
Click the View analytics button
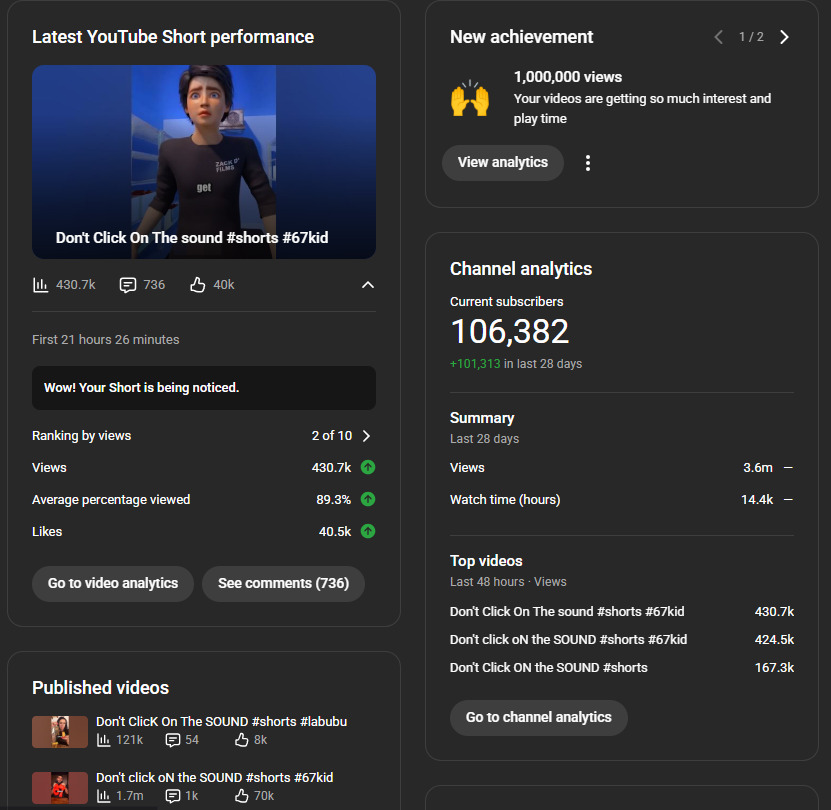(x=503, y=163)
